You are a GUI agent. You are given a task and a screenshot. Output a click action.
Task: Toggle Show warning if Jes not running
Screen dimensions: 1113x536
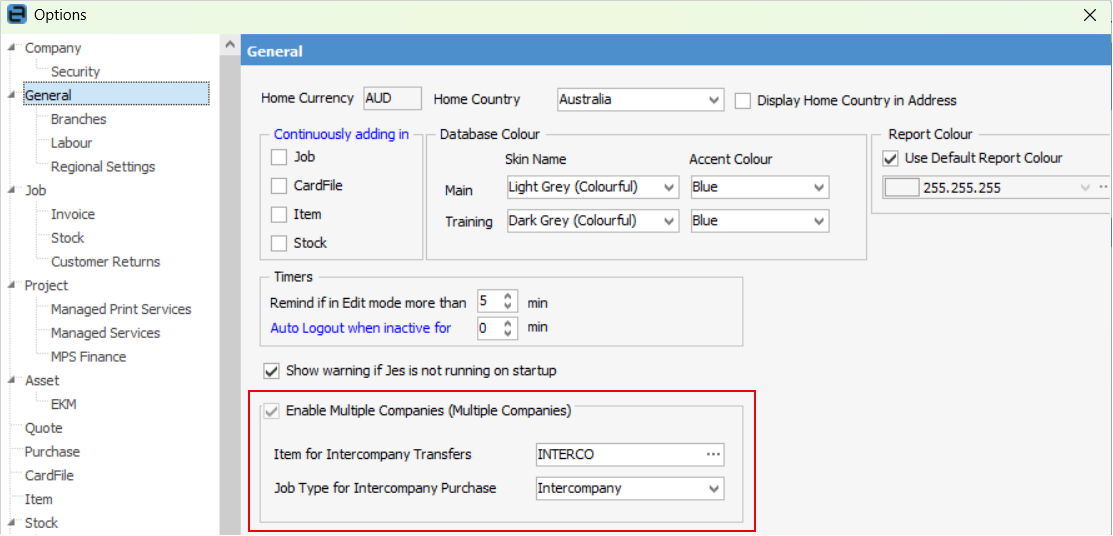271,371
